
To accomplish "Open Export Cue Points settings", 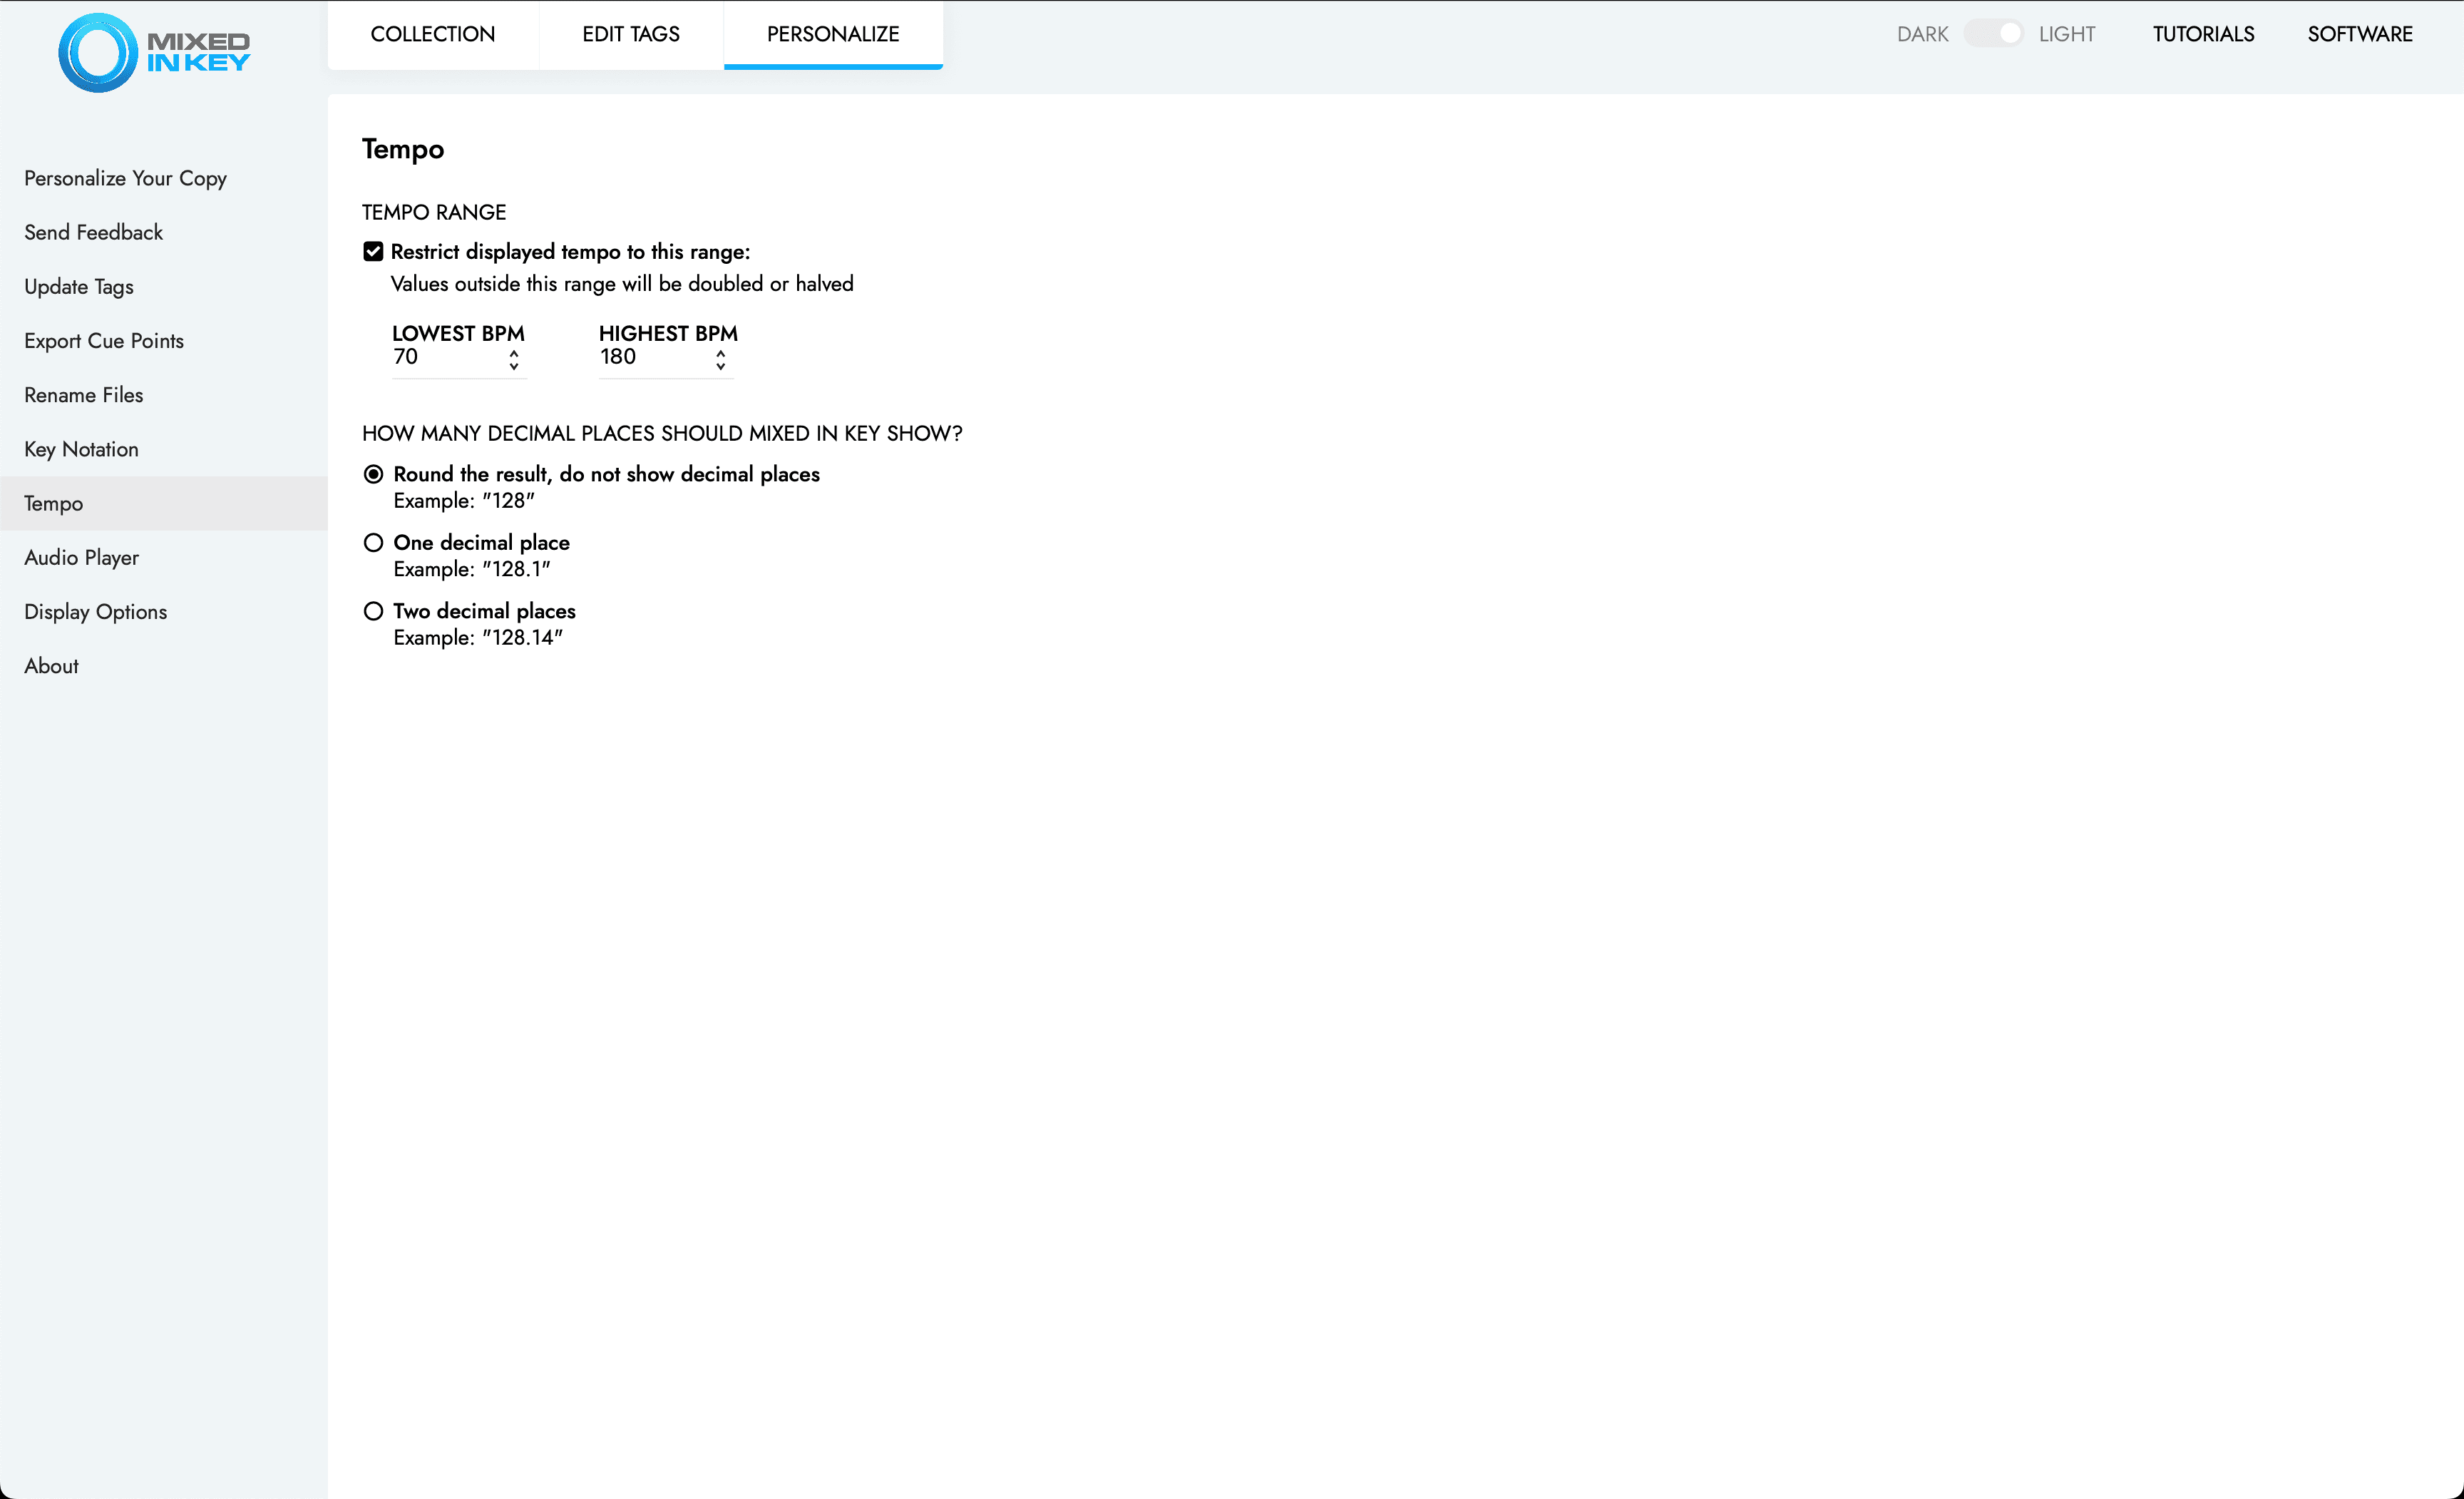I will click(164, 341).
